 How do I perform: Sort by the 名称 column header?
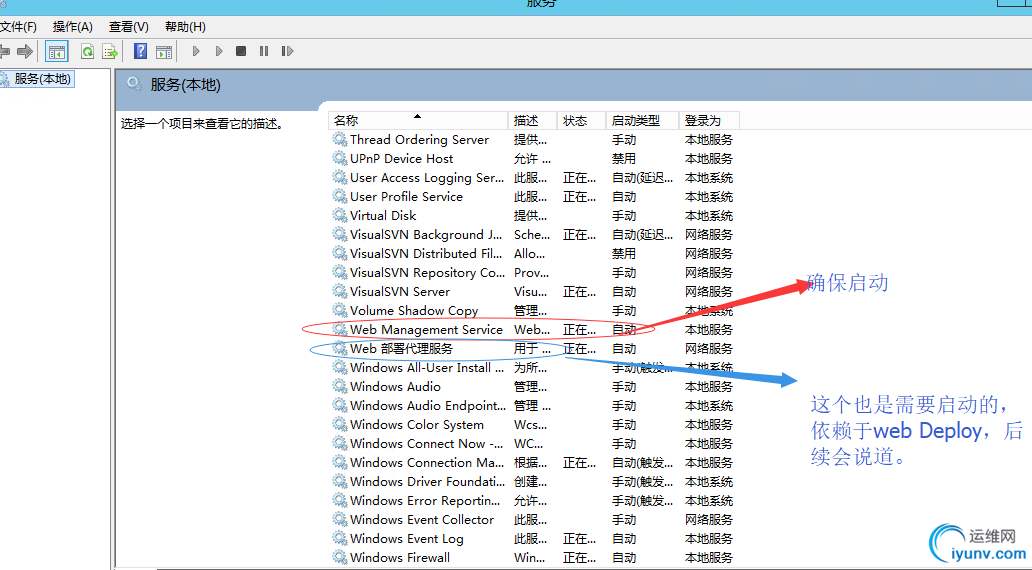pos(418,120)
